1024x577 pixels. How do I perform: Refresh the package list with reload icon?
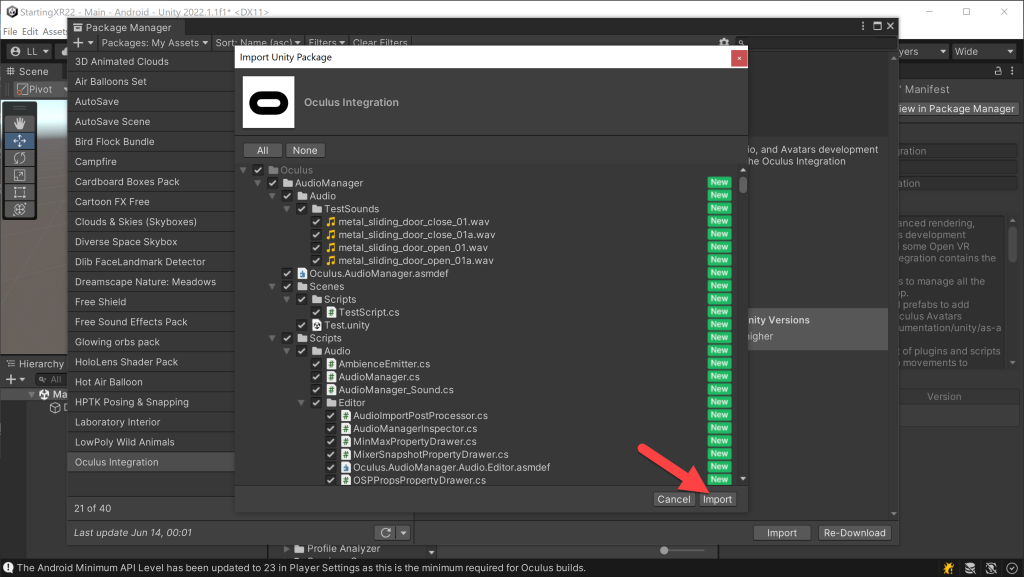(x=385, y=533)
